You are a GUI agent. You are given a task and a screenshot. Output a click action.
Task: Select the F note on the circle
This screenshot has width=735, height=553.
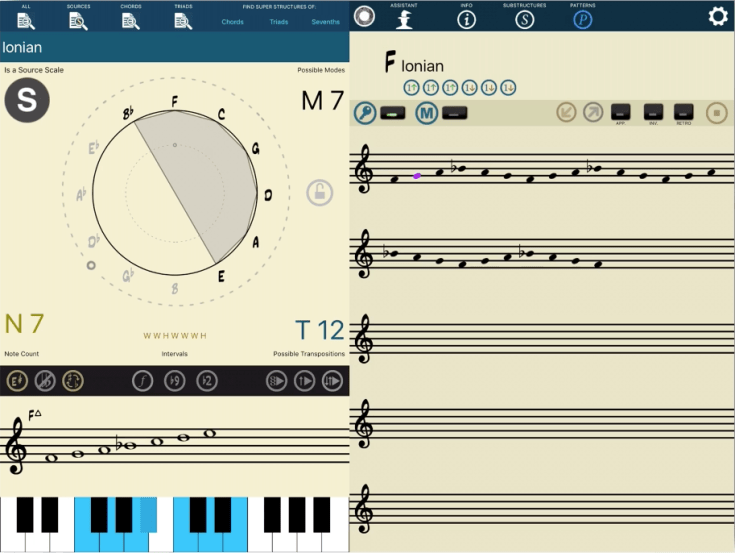175,101
